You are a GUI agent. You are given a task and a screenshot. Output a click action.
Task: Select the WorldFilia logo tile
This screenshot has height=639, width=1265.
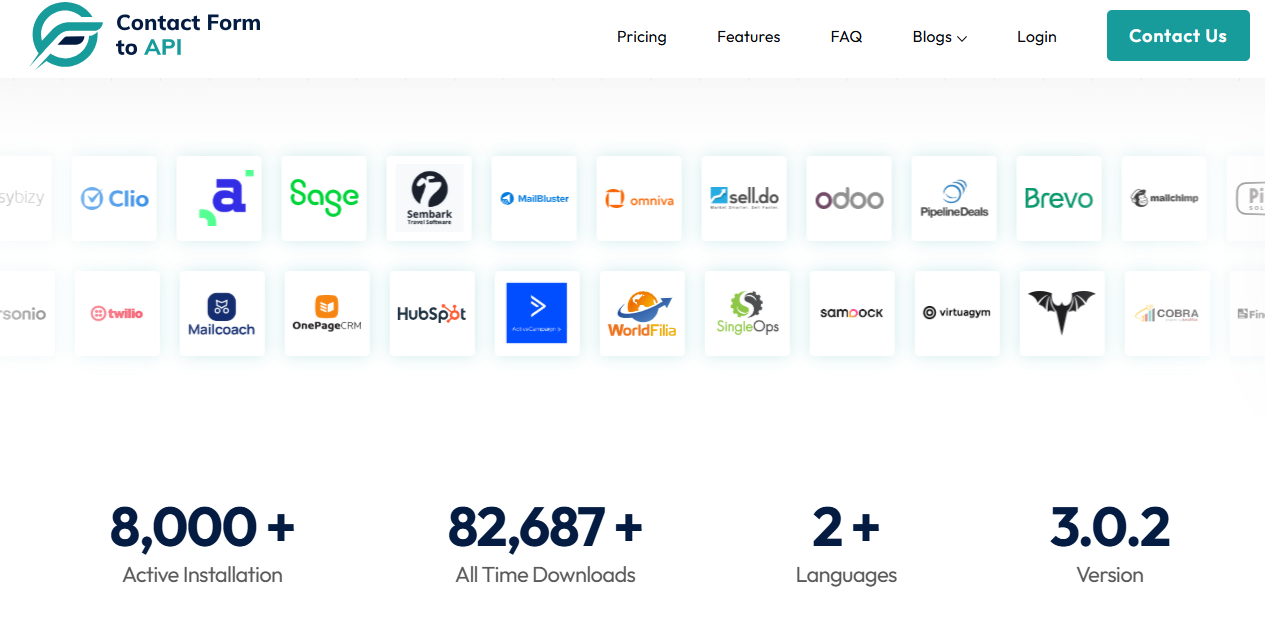(642, 313)
